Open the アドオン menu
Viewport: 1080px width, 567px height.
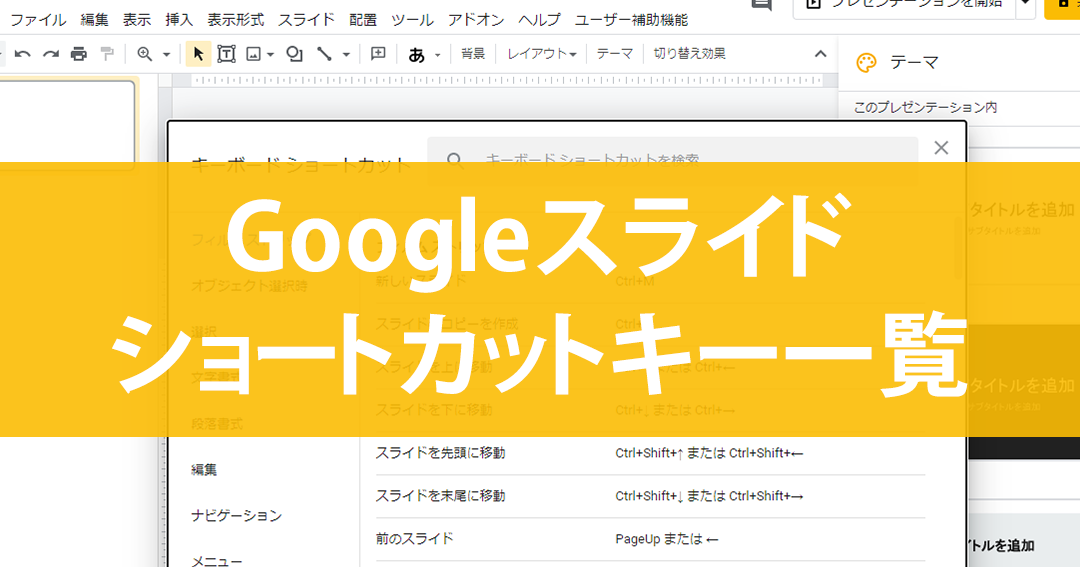pos(476,20)
